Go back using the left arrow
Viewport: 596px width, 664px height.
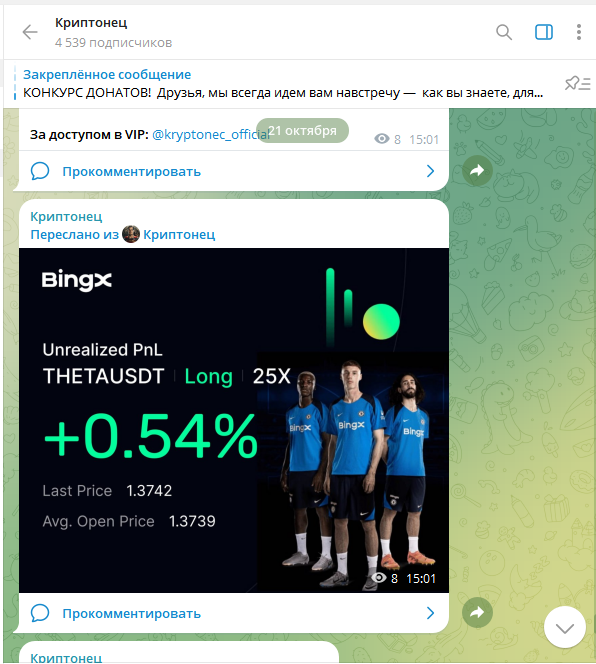pyautogui.click(x=30, y=32)
